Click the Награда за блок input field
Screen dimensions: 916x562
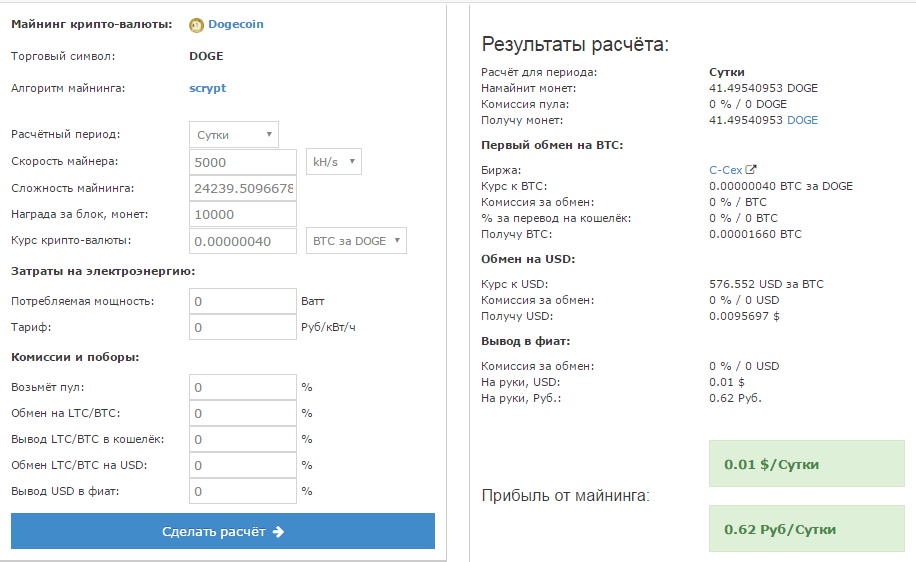(242, 214)
